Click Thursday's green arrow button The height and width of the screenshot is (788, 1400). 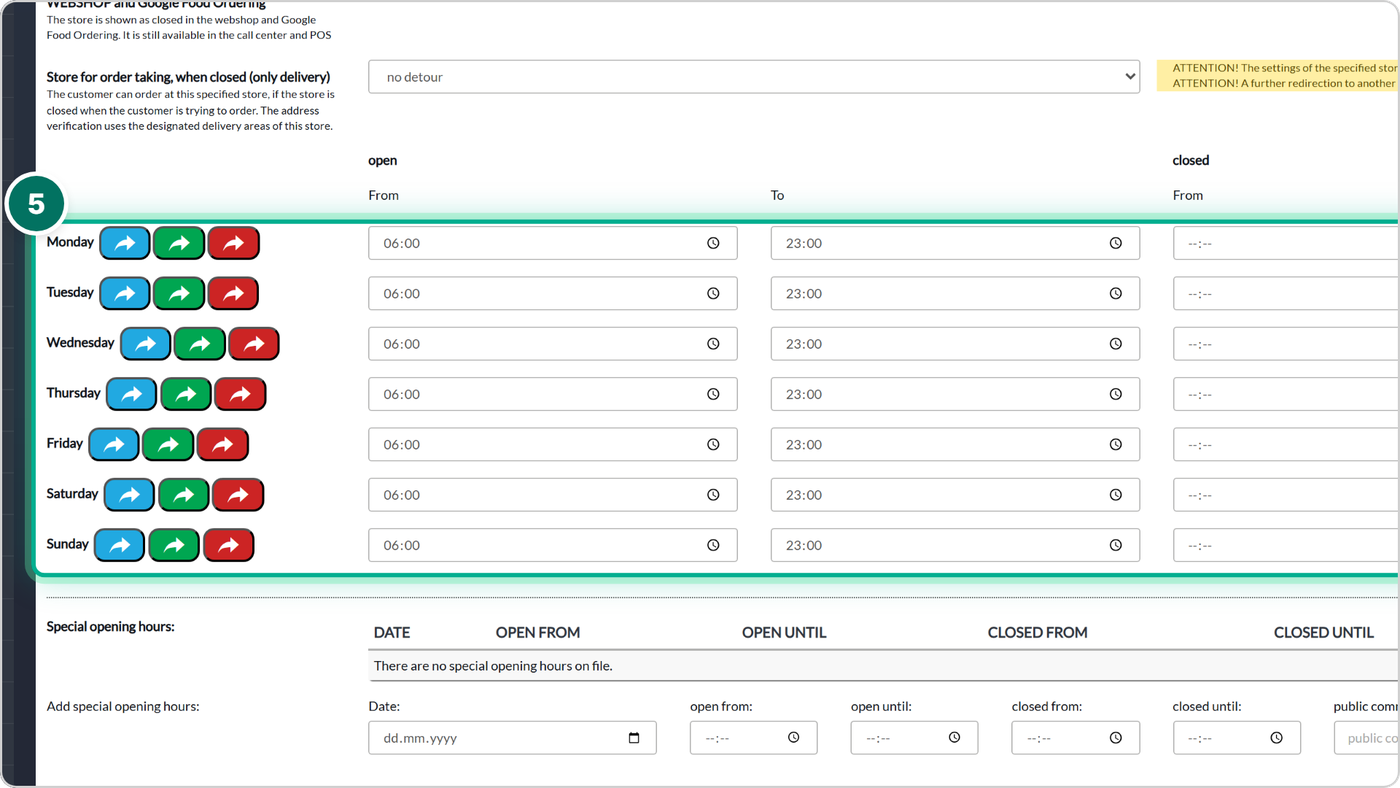186,394
